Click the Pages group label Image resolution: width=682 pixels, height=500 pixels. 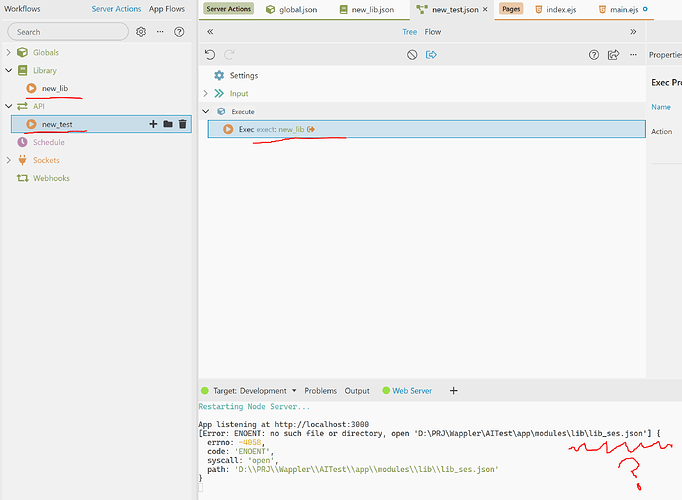[x=511, y=9]
